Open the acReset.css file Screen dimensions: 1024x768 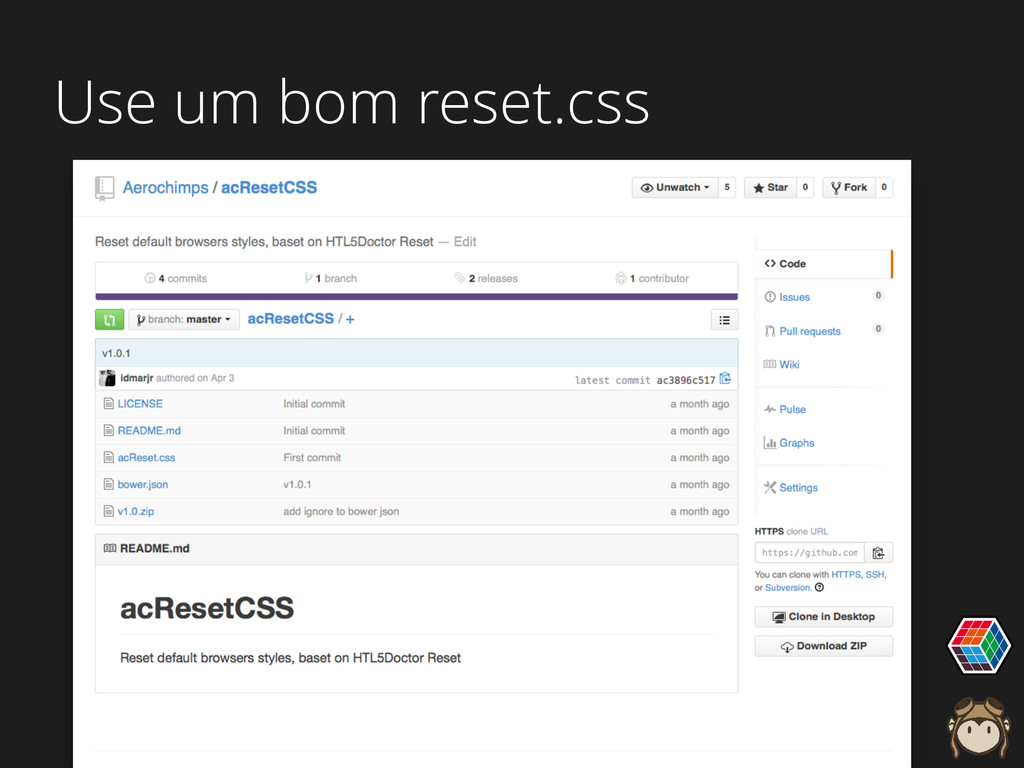tap(146, 458)
